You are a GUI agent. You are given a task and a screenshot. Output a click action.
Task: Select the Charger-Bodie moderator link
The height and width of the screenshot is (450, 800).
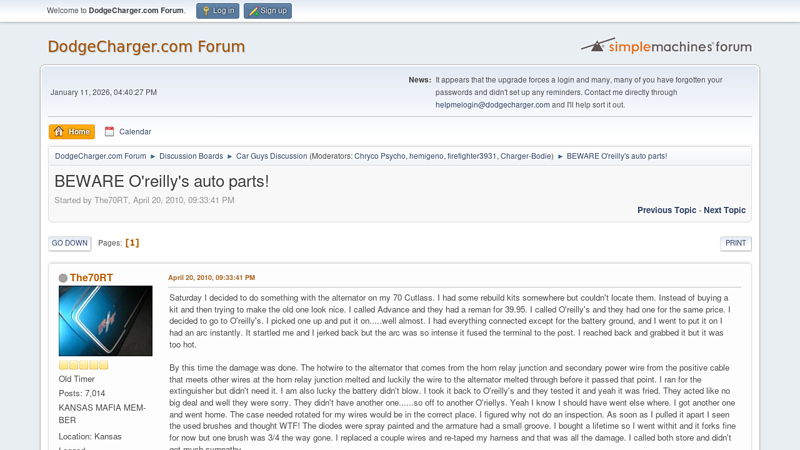click(527, 156)
